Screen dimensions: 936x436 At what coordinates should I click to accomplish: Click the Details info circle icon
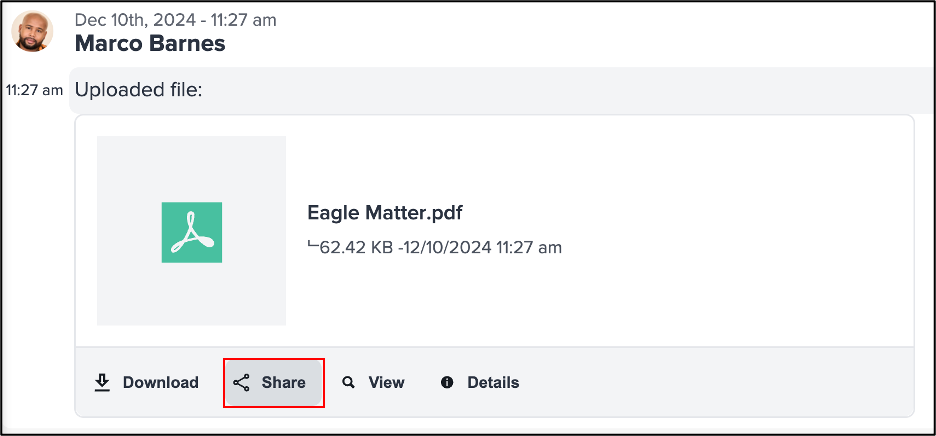tap(447, 382)
